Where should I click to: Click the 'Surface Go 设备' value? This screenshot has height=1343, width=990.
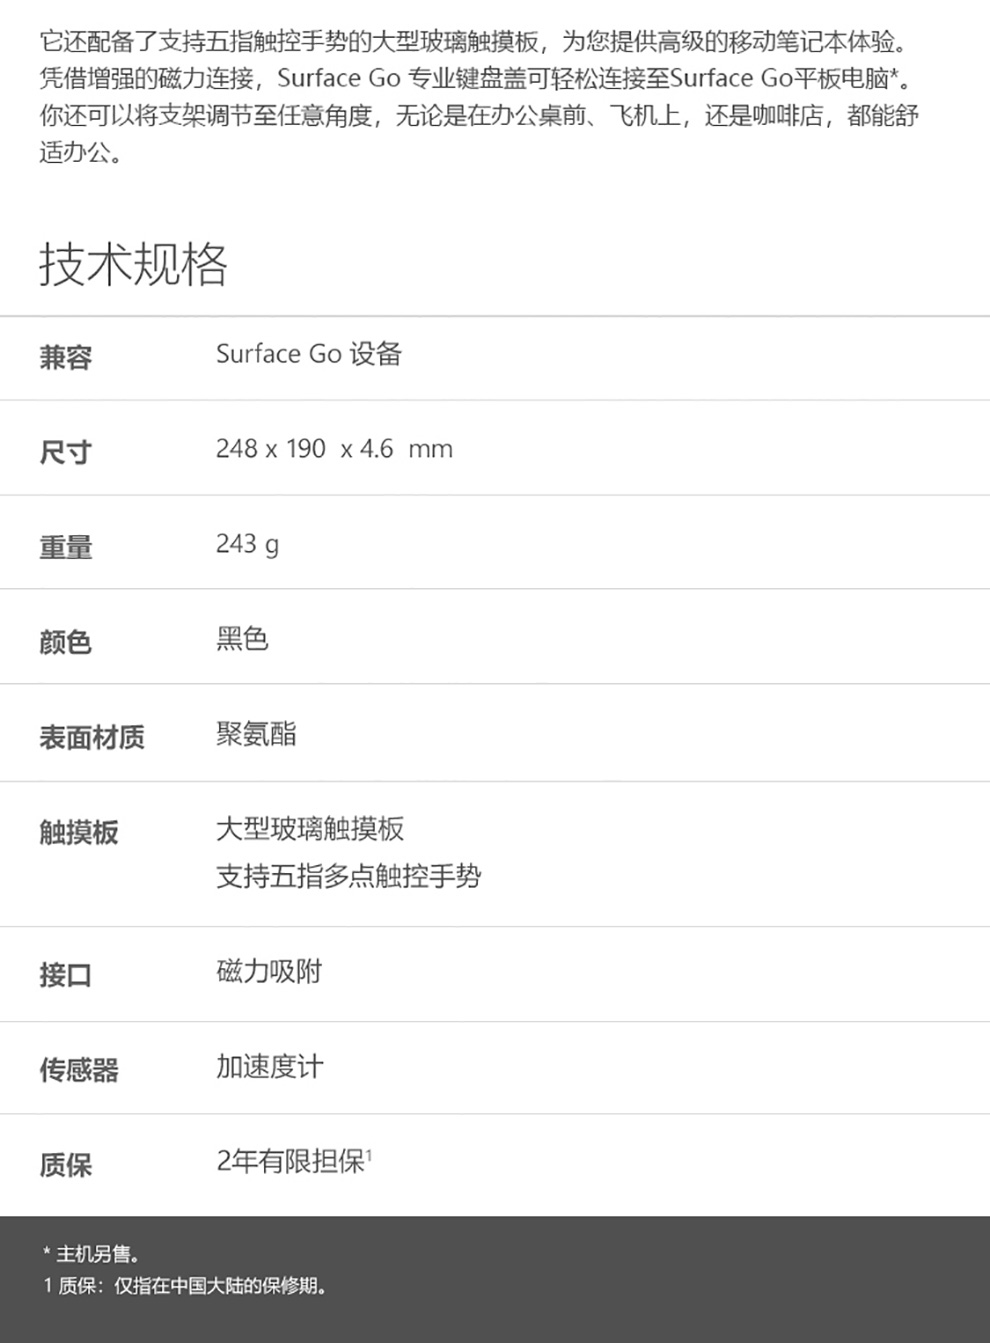click(309, 354)
